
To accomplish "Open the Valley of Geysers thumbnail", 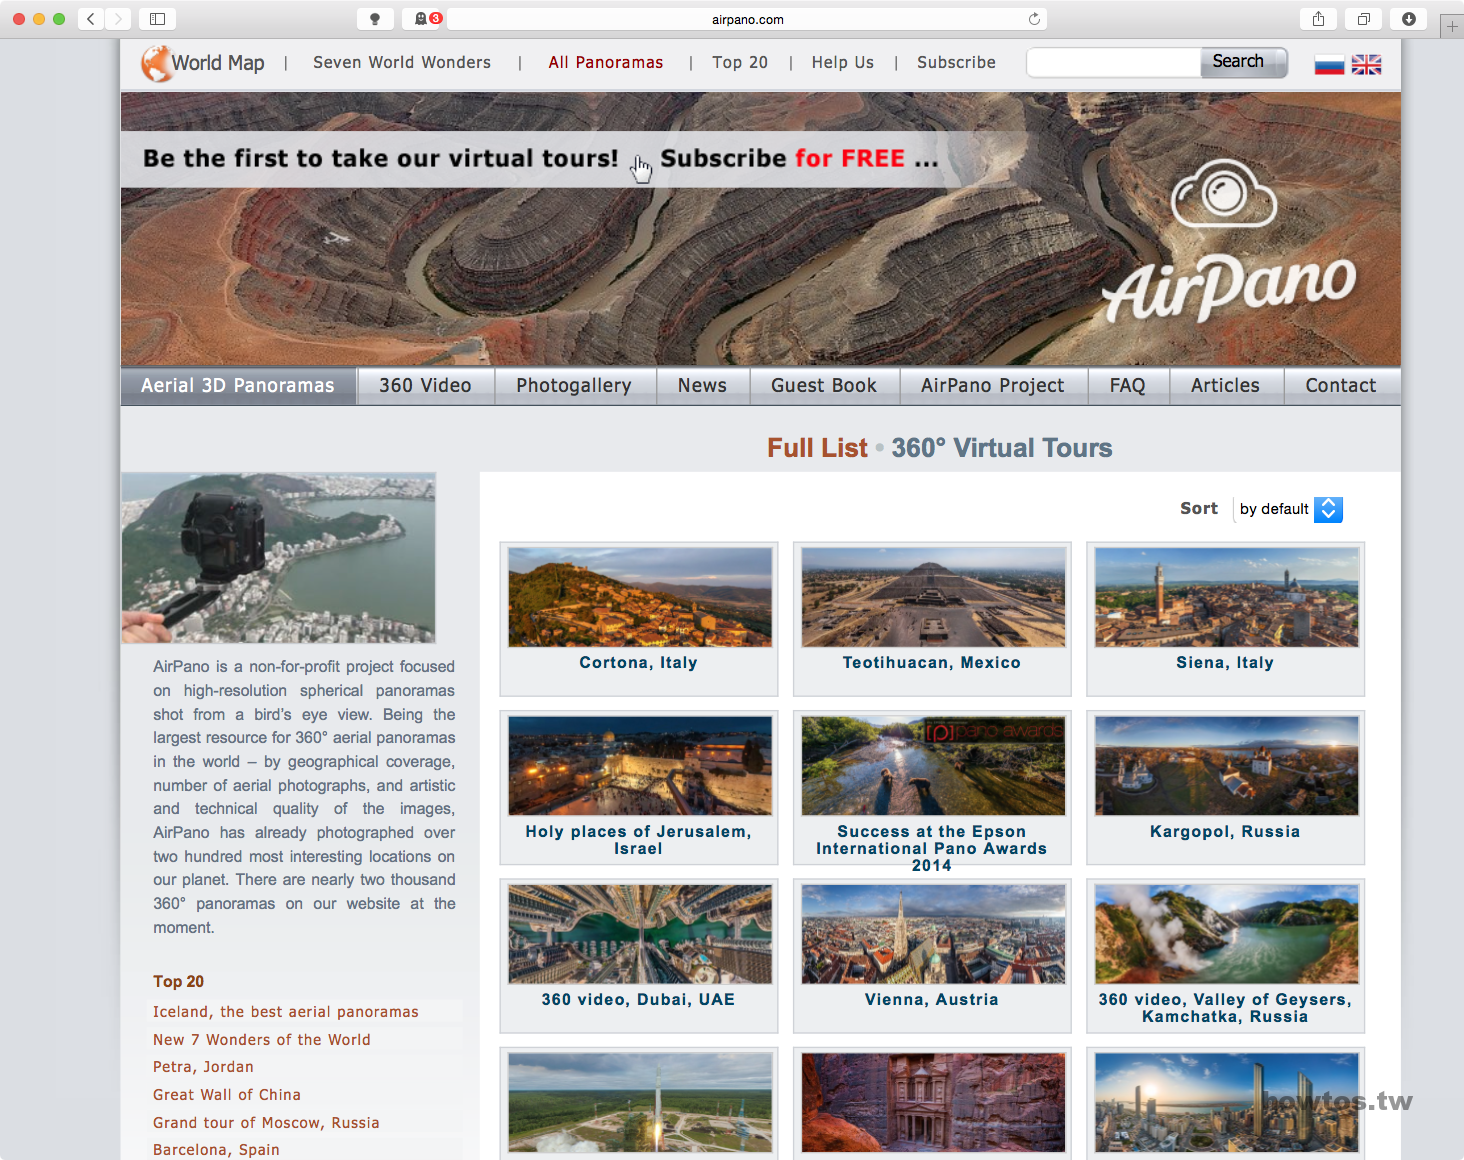I will click(x=1227, y=934).
